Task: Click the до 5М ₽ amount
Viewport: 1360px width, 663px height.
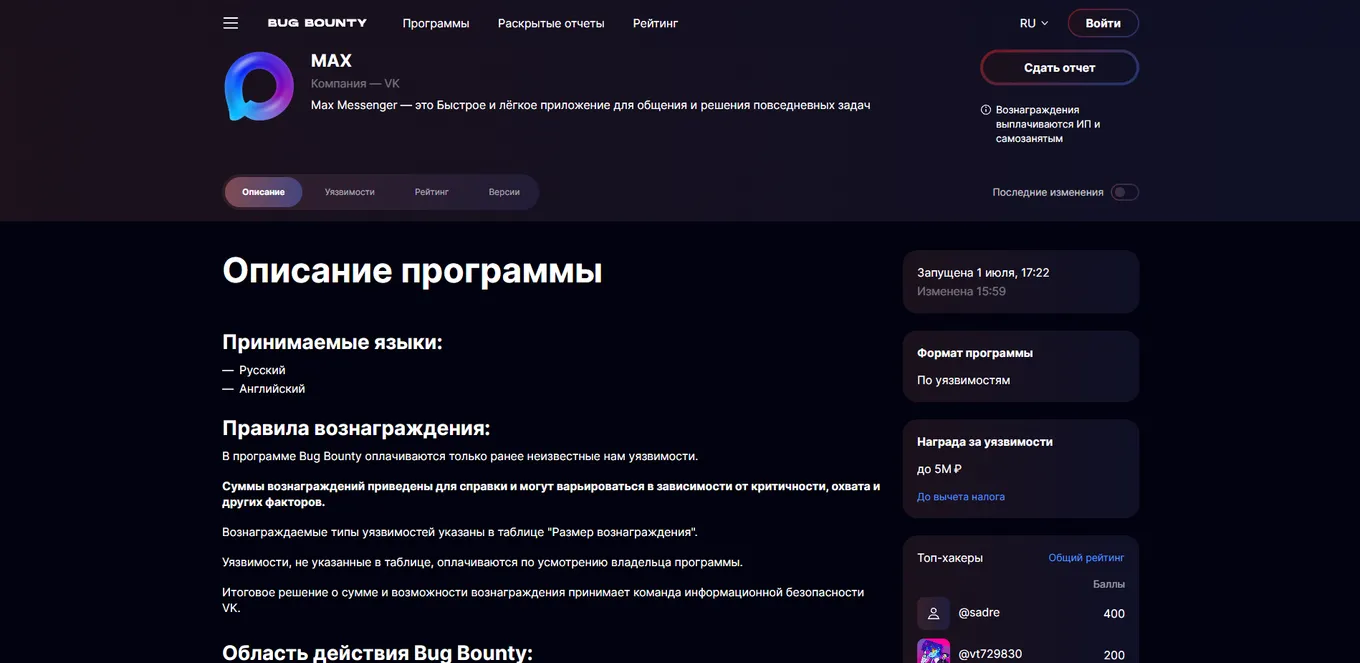Action: 939,469
